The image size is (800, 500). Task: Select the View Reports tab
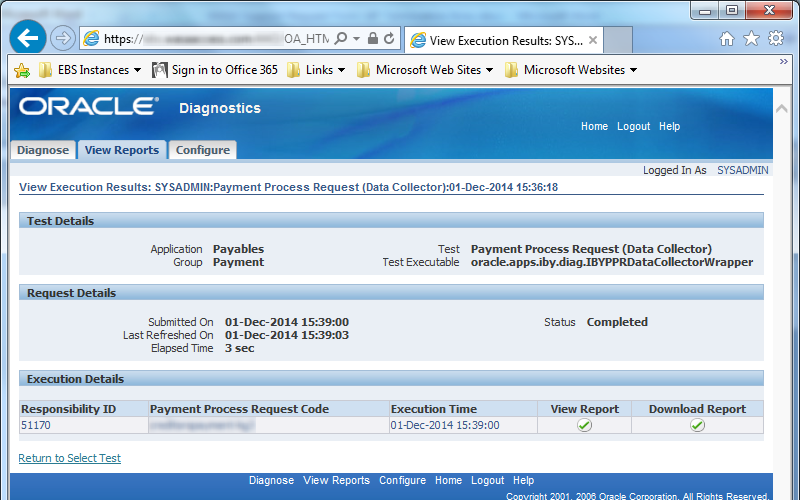(122, 150)
